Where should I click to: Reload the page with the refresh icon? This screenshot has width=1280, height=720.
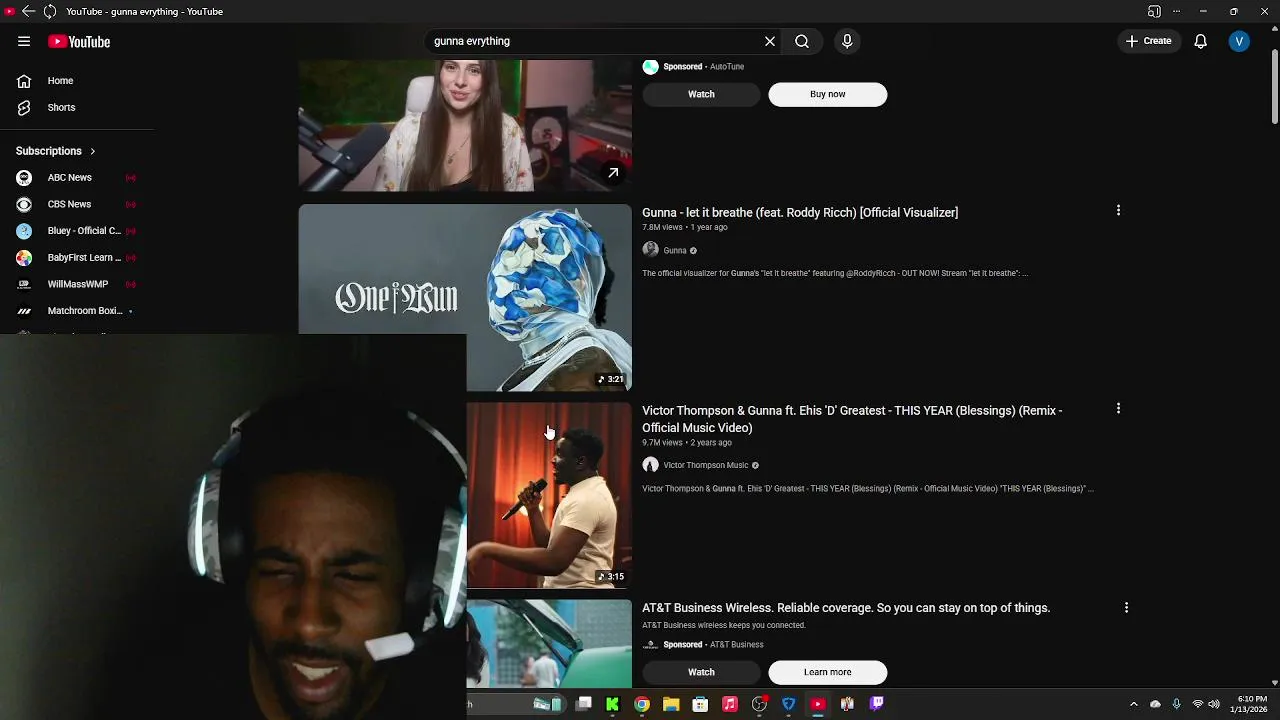(x=49, y=11)
